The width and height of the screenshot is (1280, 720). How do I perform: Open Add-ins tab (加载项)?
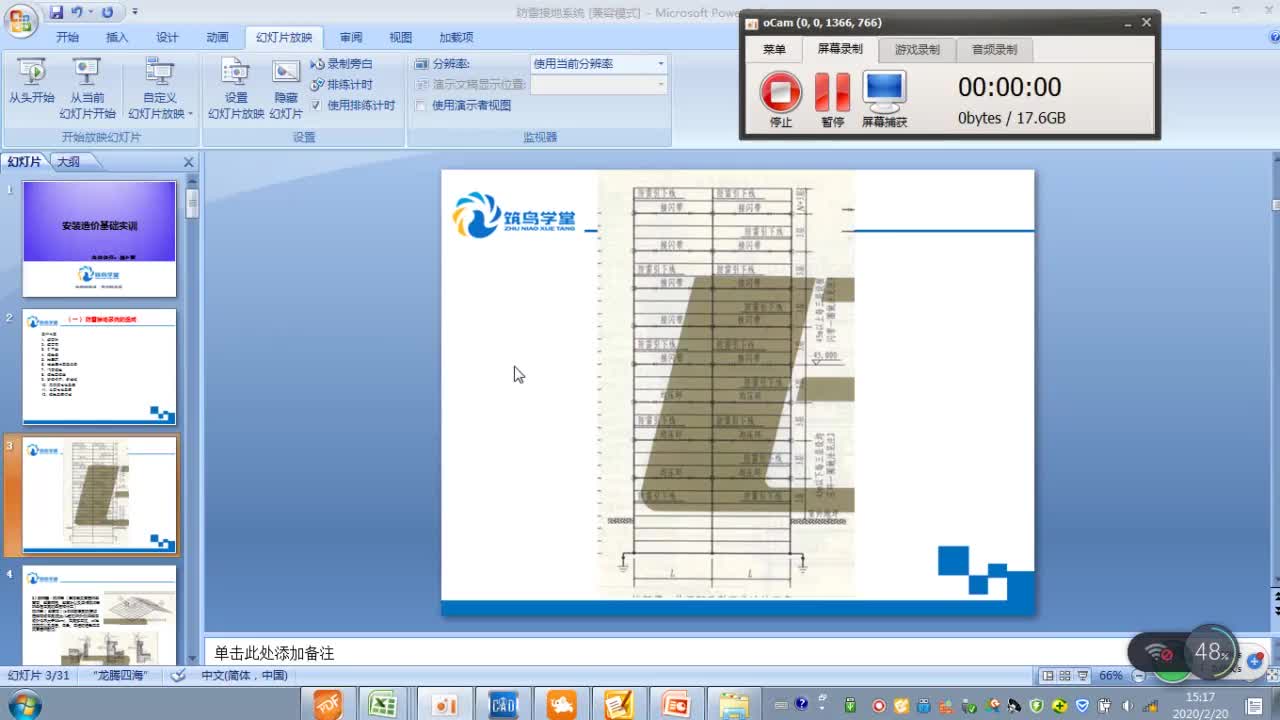point(456,37)
